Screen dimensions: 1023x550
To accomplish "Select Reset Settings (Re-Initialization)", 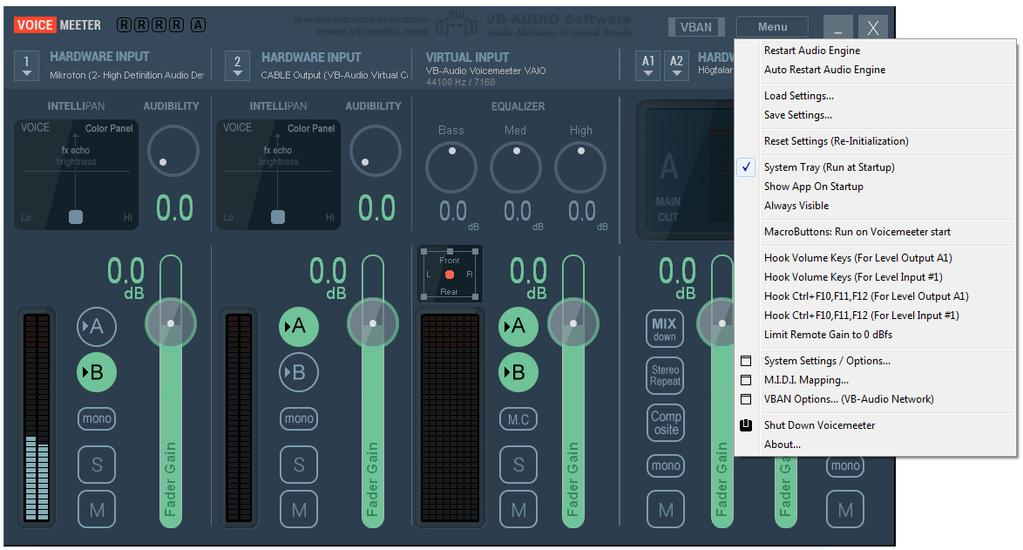I will (836, 141).
